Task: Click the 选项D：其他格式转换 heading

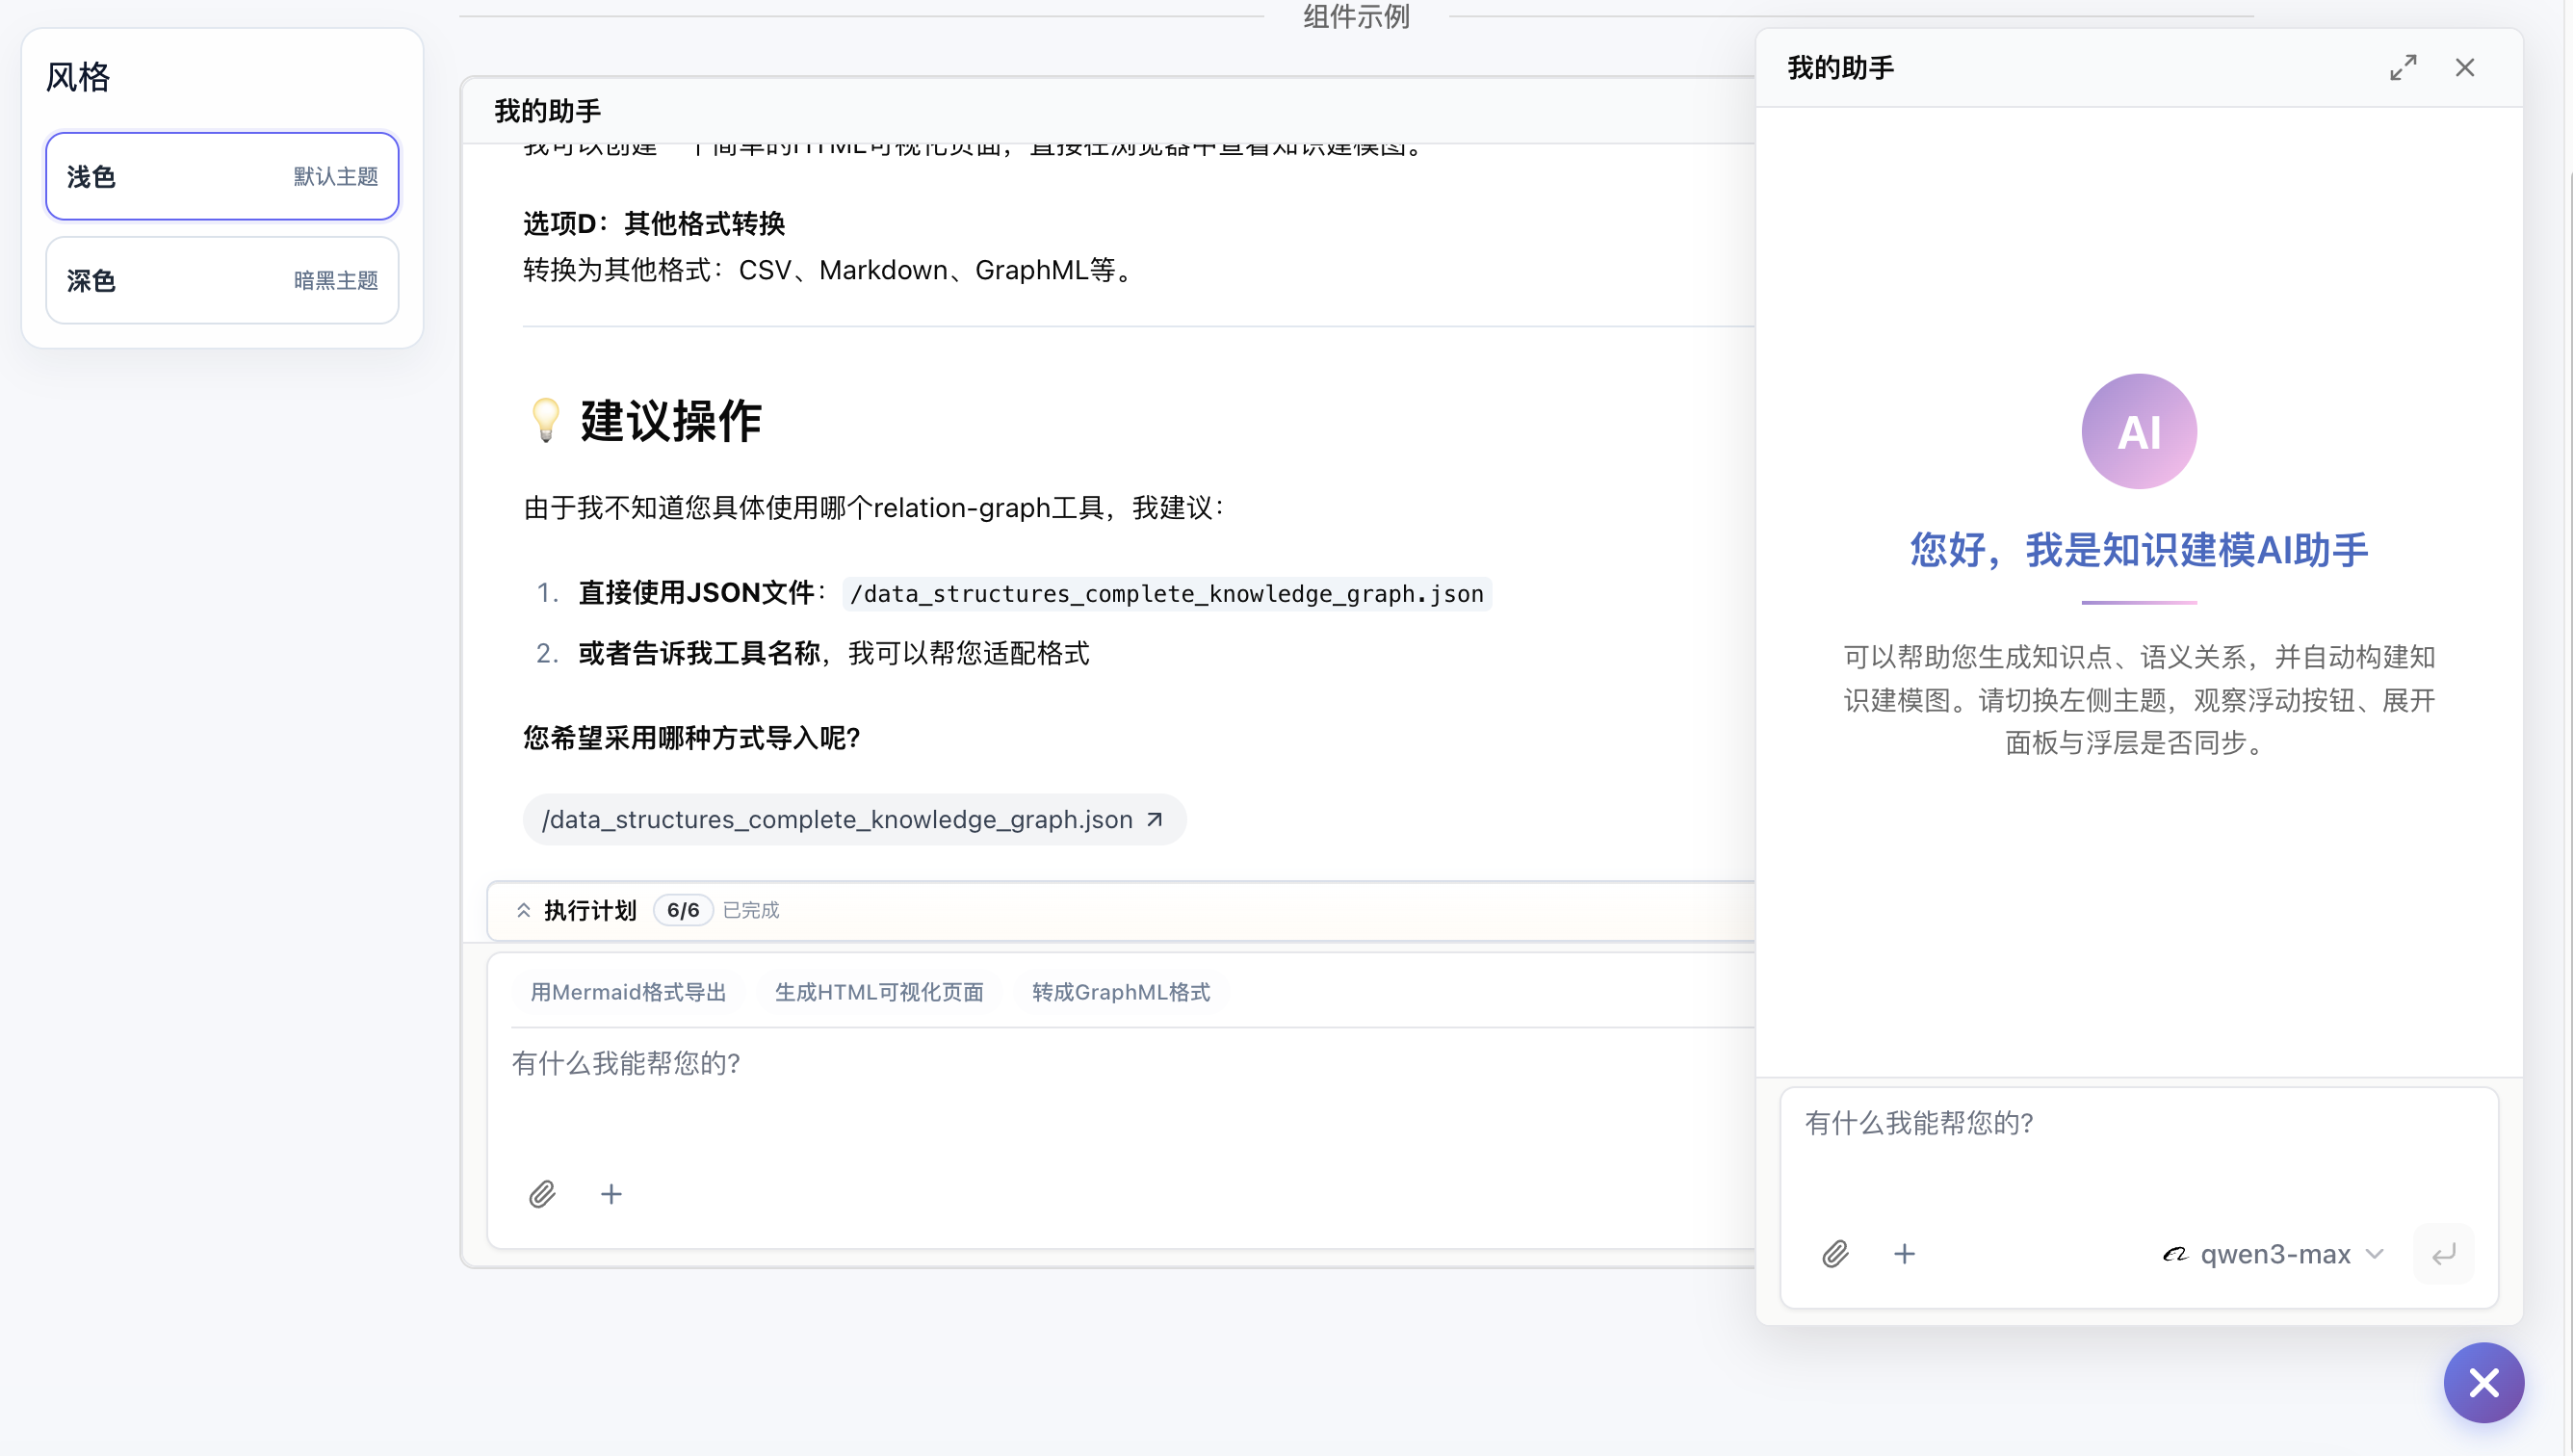Action: tap(654, 223)
